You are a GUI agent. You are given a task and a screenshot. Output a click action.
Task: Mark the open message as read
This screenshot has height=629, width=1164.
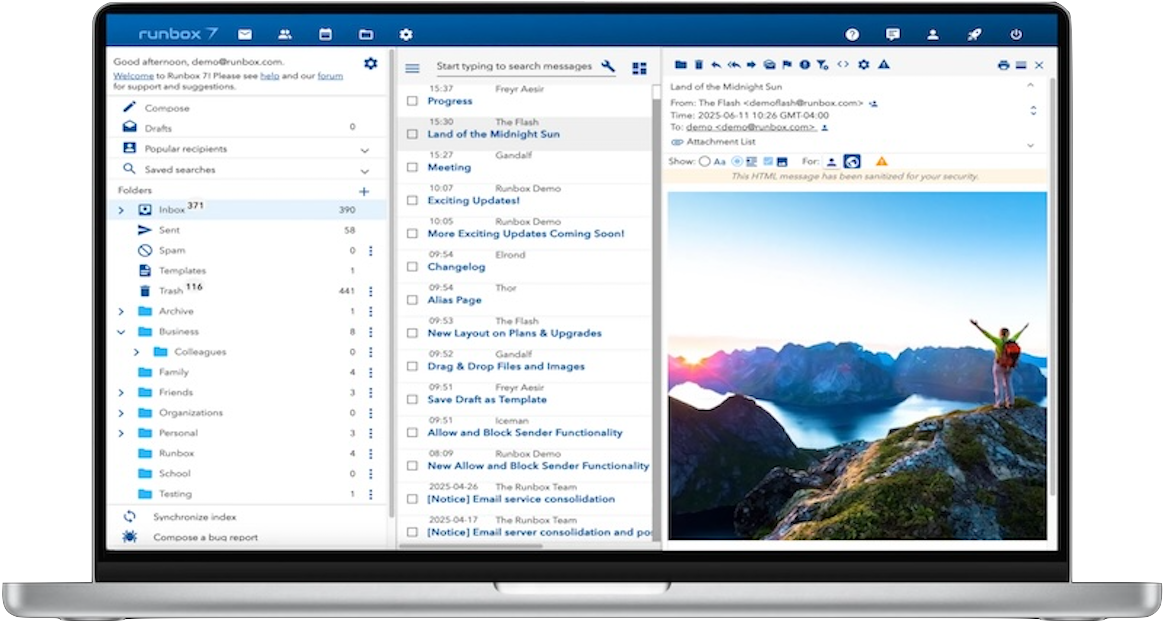tap(770, 65)
